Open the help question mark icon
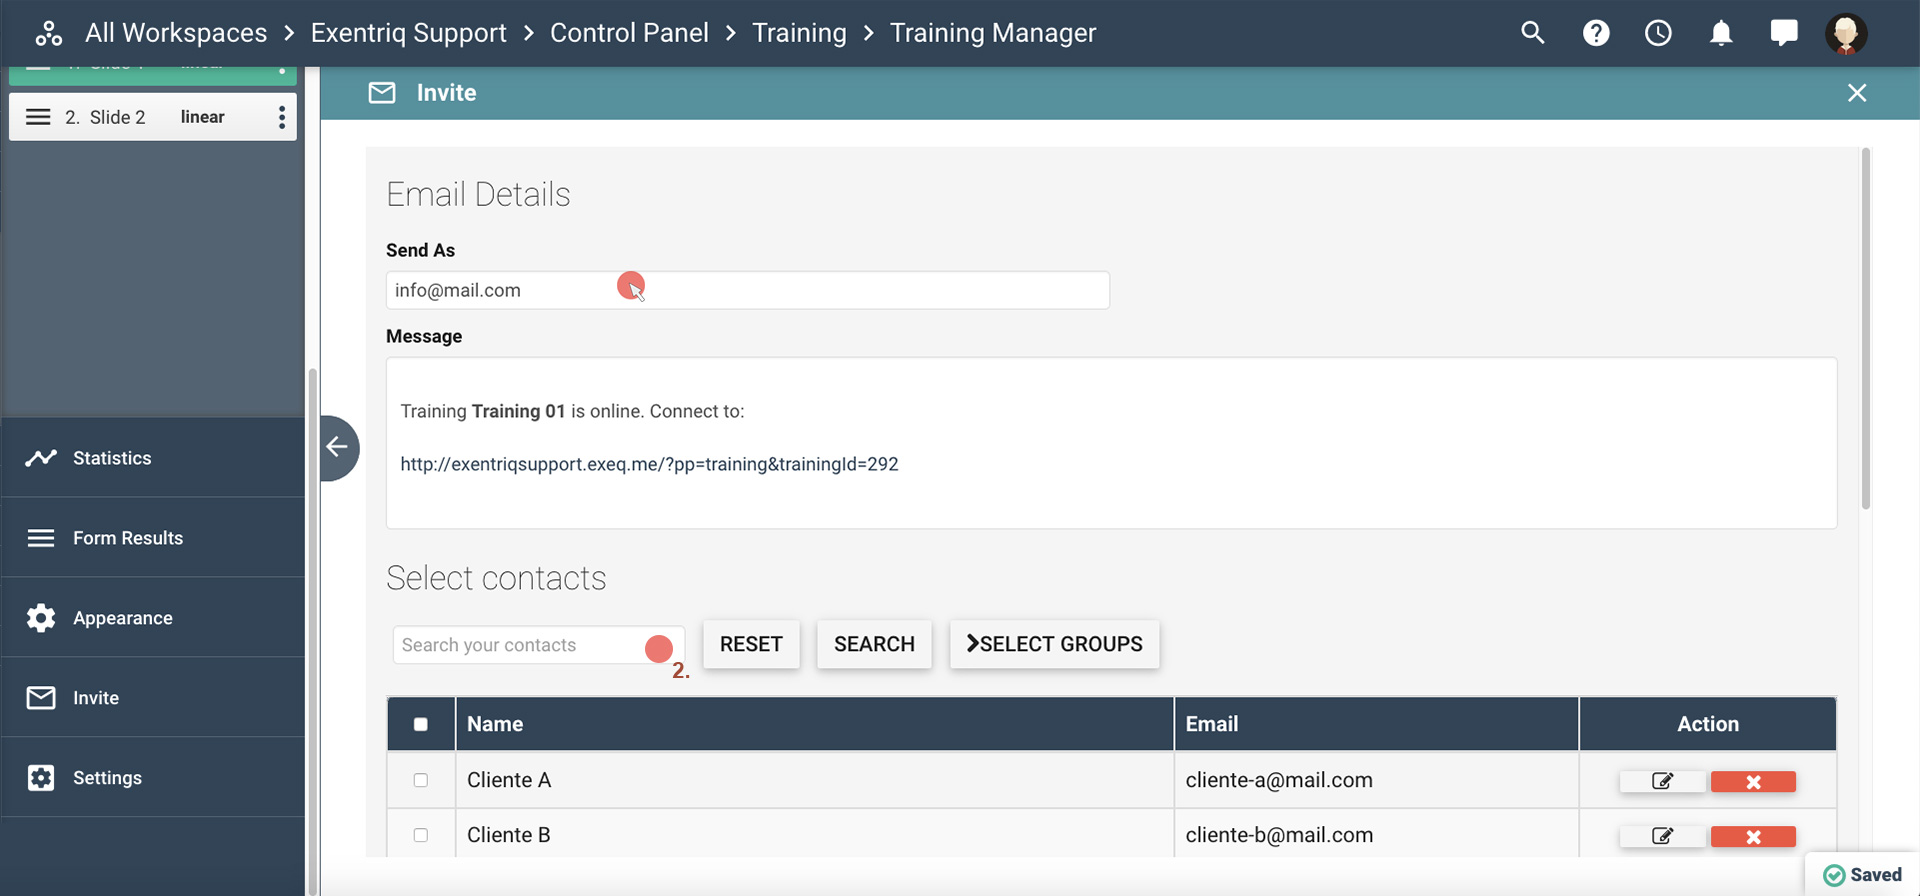The image size is (1920, 896). pos(1596,33)
